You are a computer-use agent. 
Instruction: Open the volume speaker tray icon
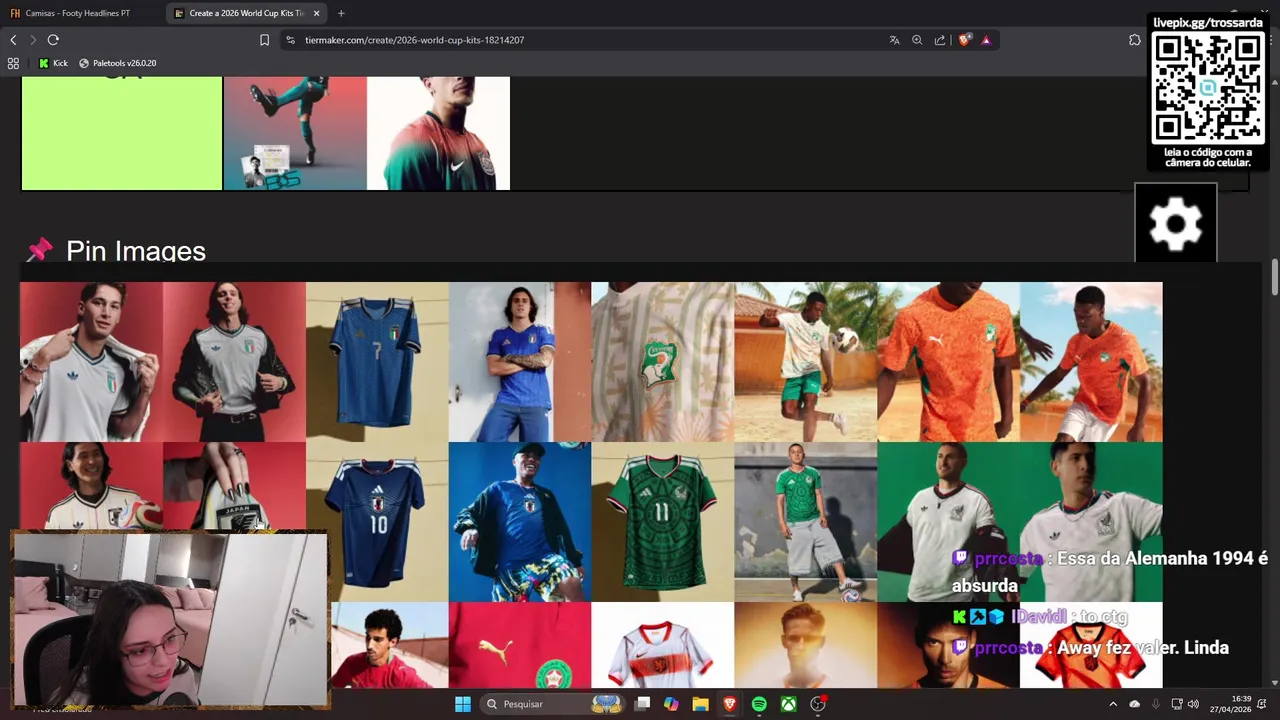click(x=1193, y=704)
